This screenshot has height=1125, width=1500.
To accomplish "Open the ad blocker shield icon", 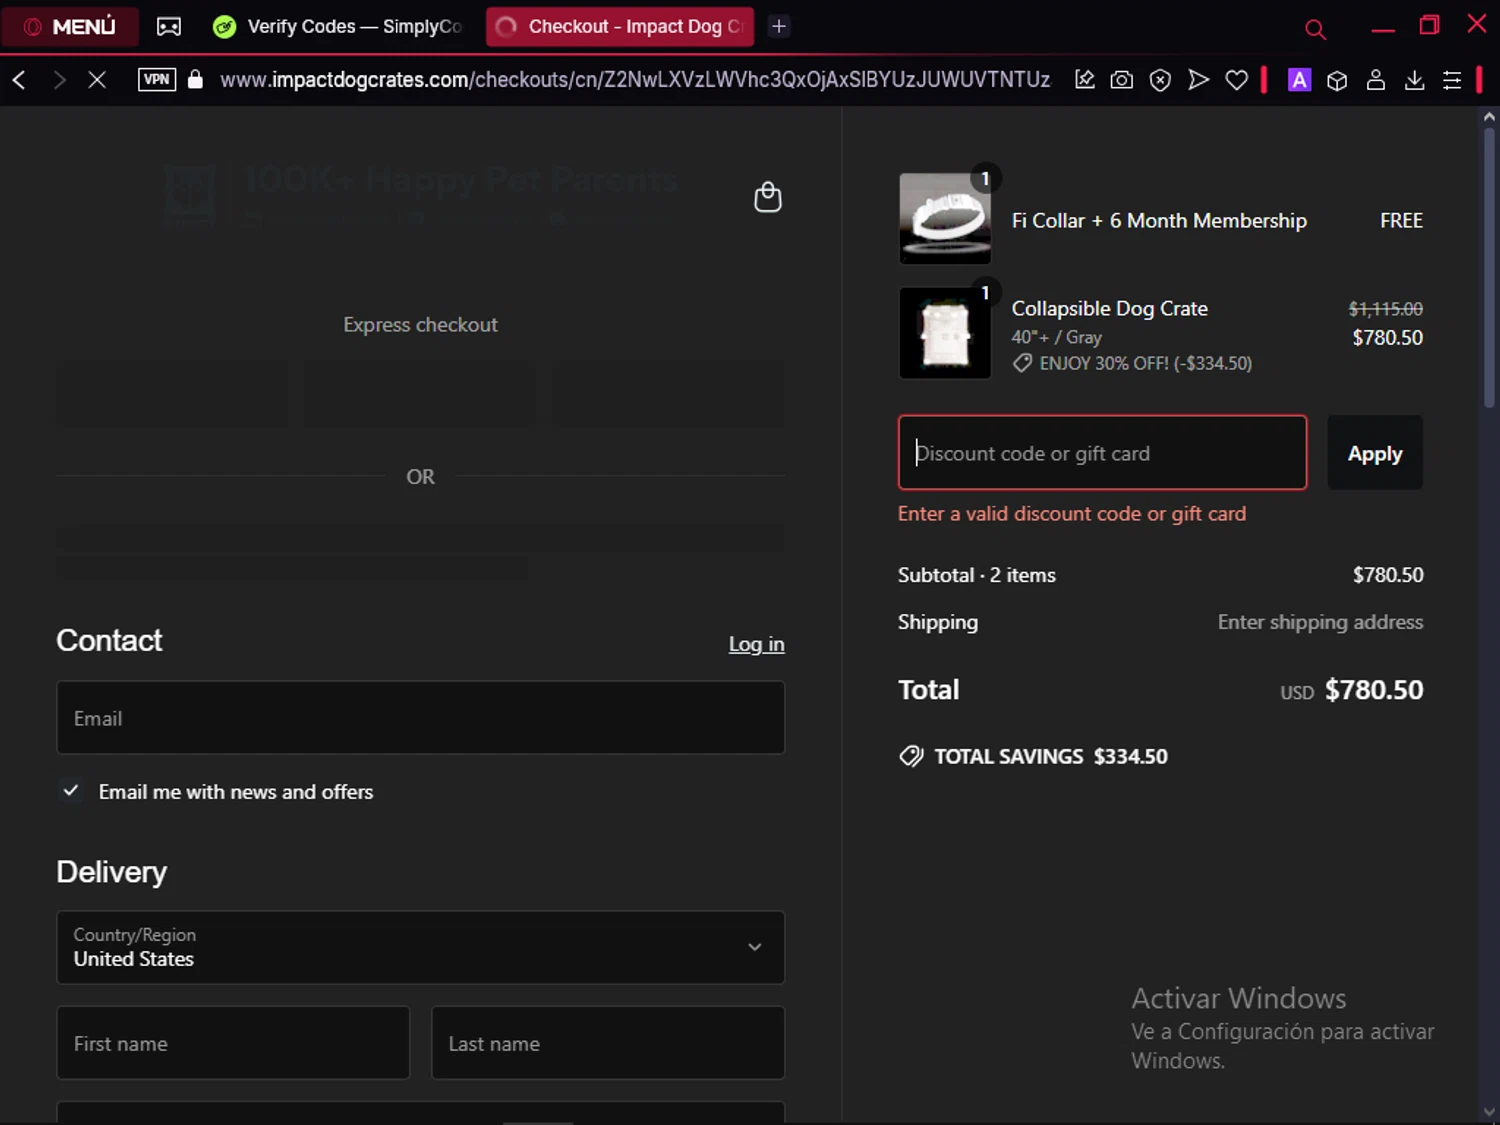I will [1160, 80].
